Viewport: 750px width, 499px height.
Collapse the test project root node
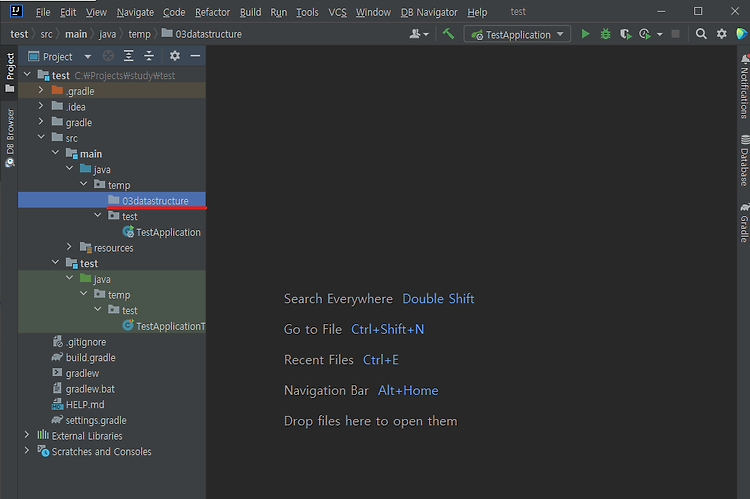tap(27, 75)
